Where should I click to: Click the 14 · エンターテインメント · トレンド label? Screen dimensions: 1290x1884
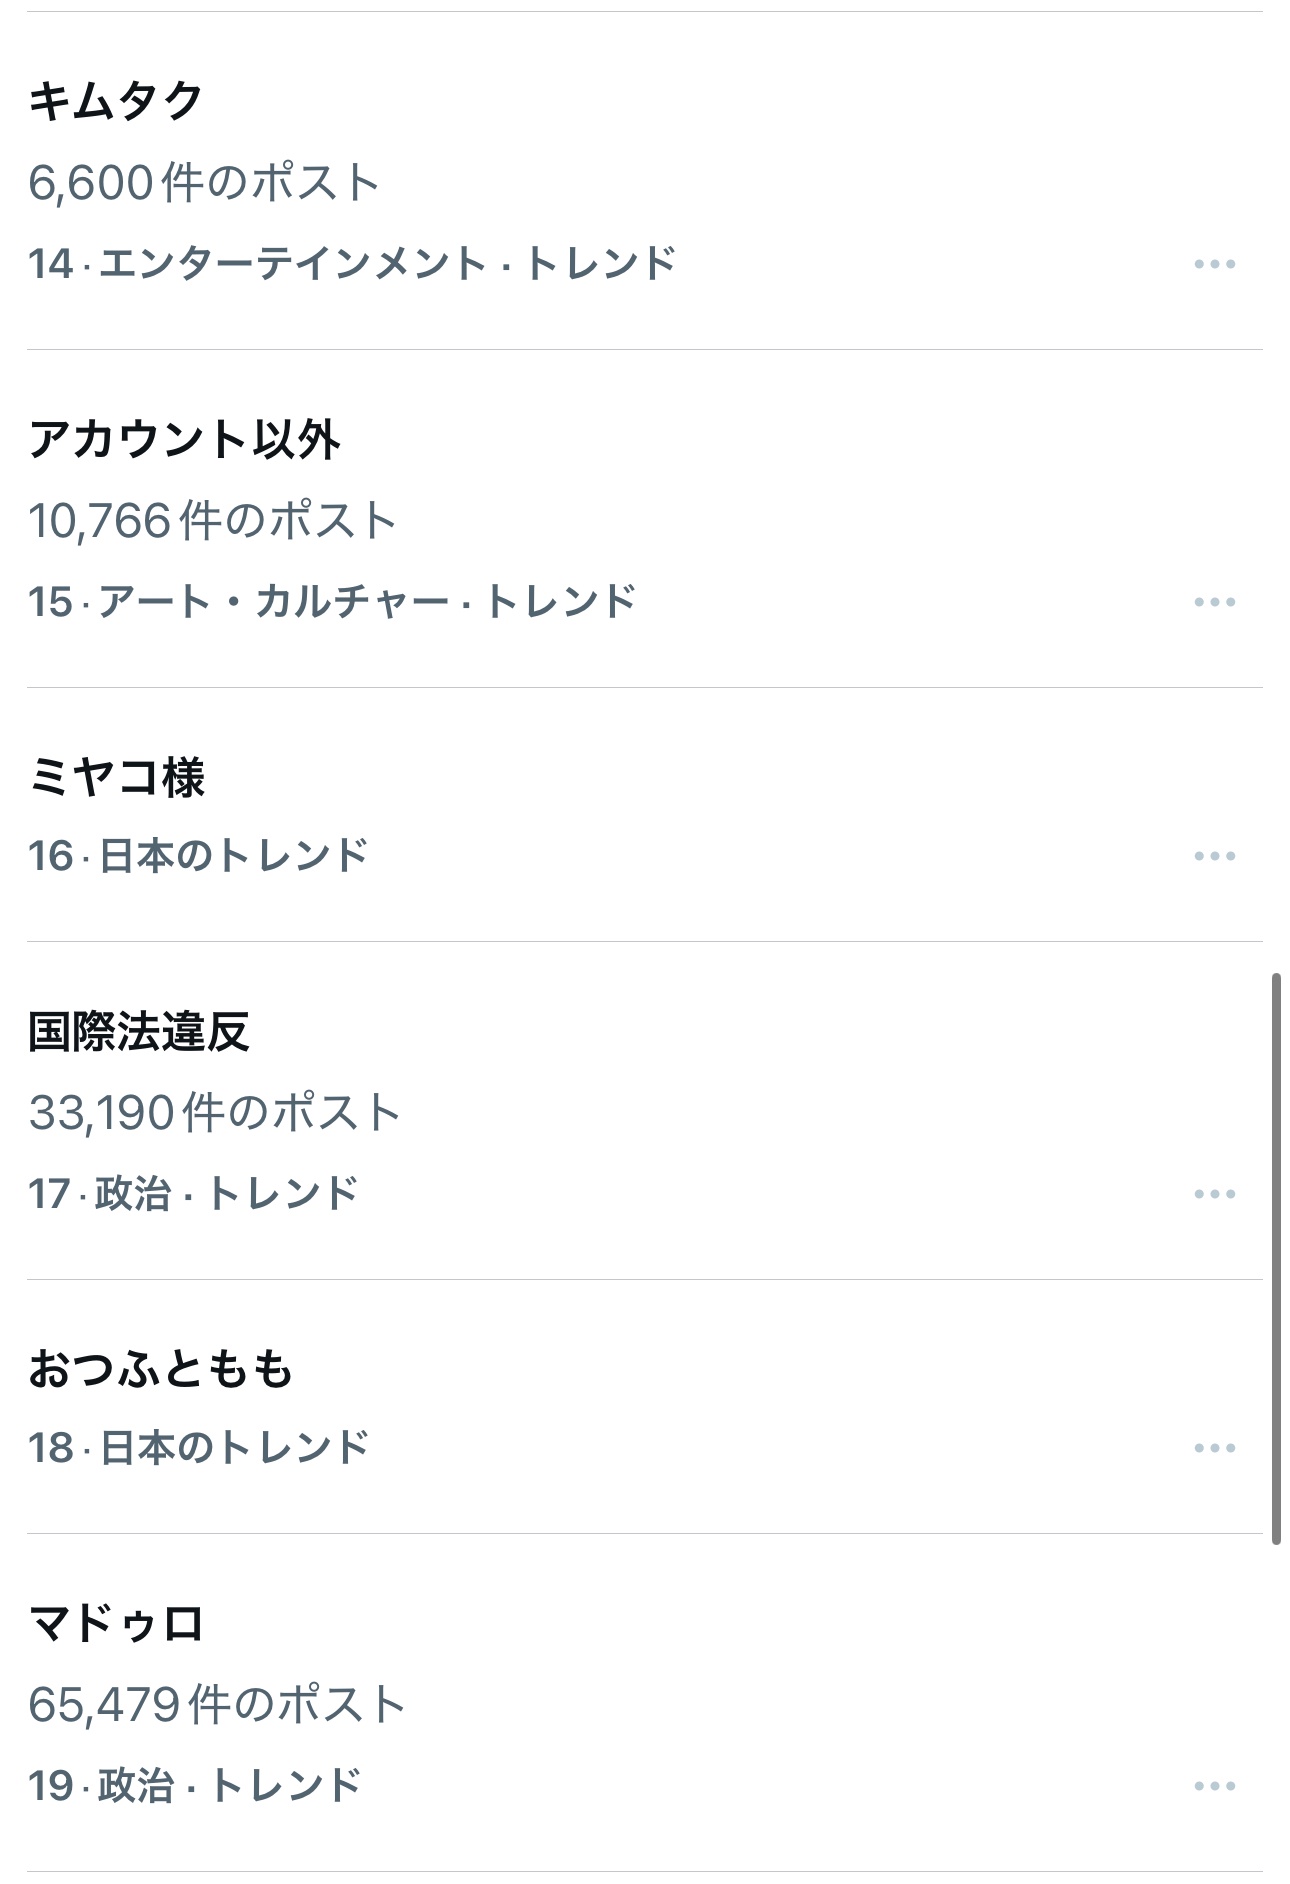[352, 264]
